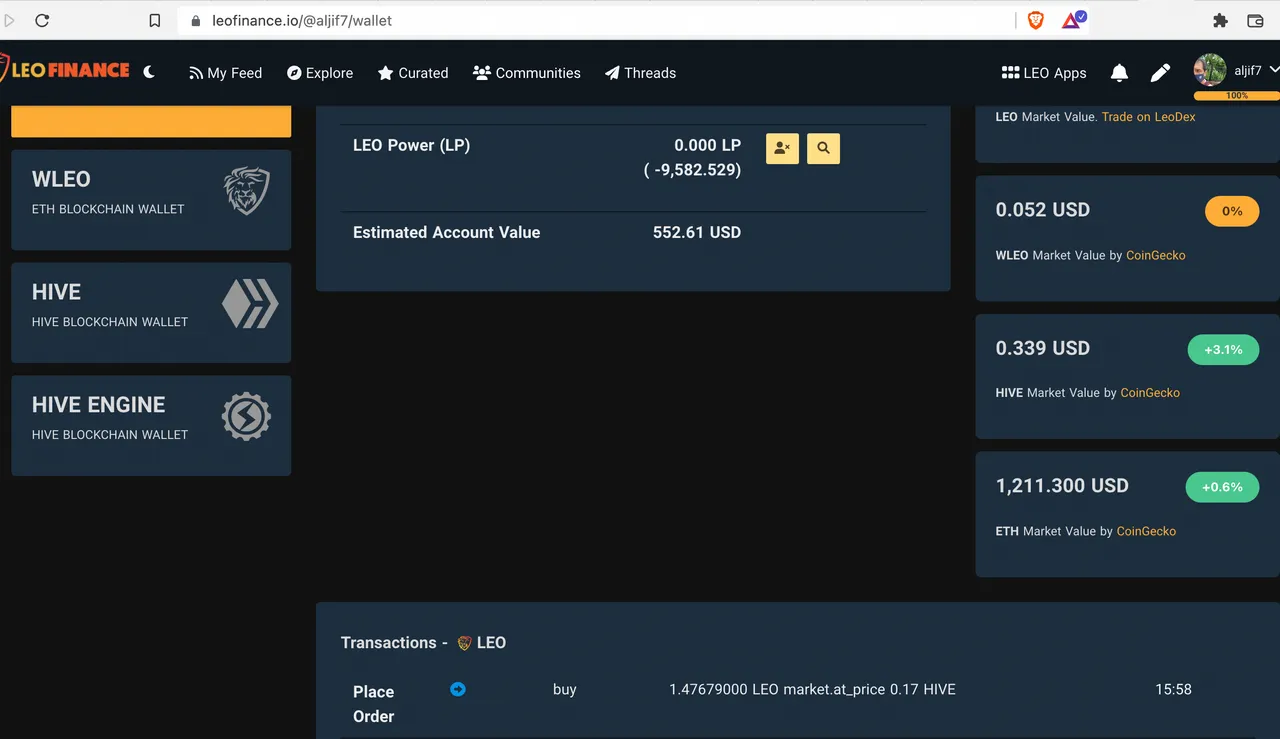Select the HIVE blockchain wallet card
This screenshot has width=1280, height=739.
point(151,313)
